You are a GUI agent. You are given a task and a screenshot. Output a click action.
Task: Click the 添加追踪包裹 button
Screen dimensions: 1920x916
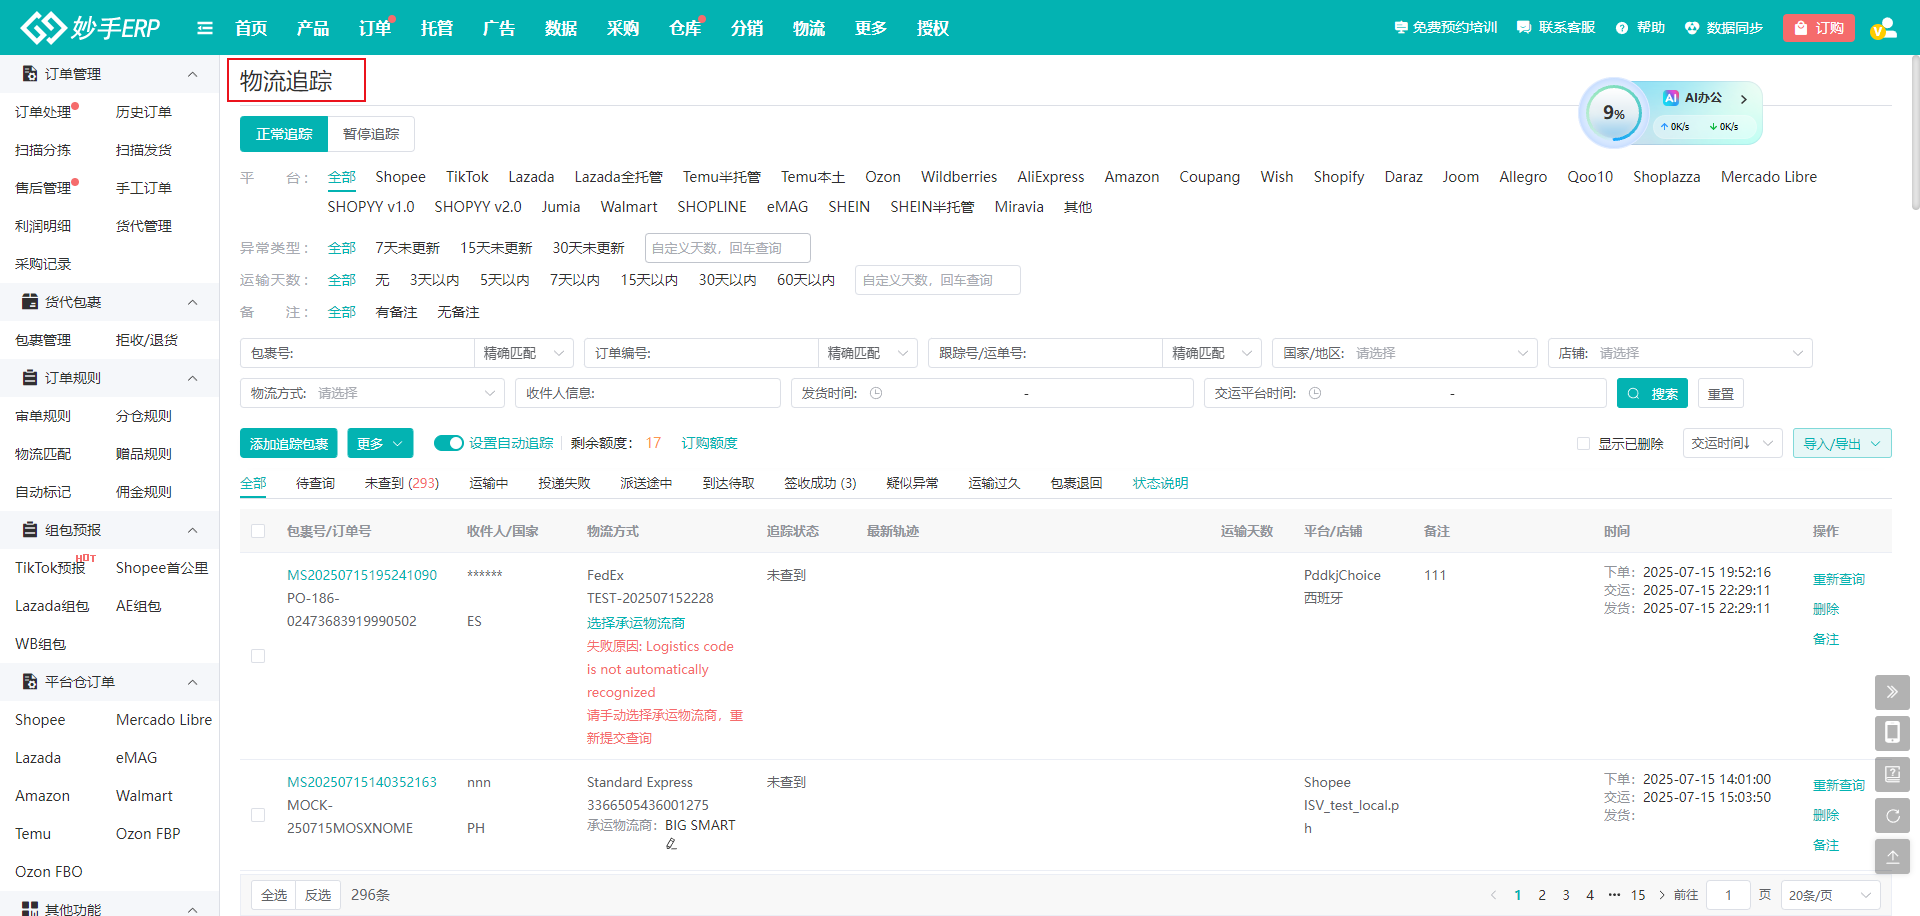289,443
